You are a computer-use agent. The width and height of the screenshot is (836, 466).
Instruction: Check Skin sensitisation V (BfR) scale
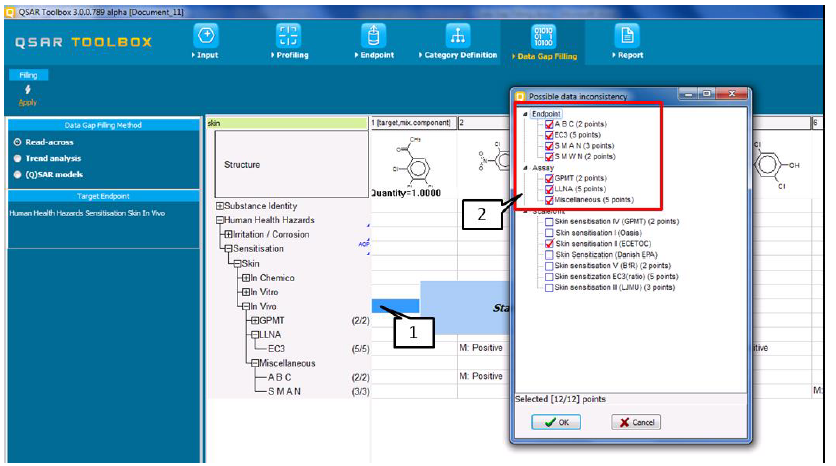(x=549, y=266)
